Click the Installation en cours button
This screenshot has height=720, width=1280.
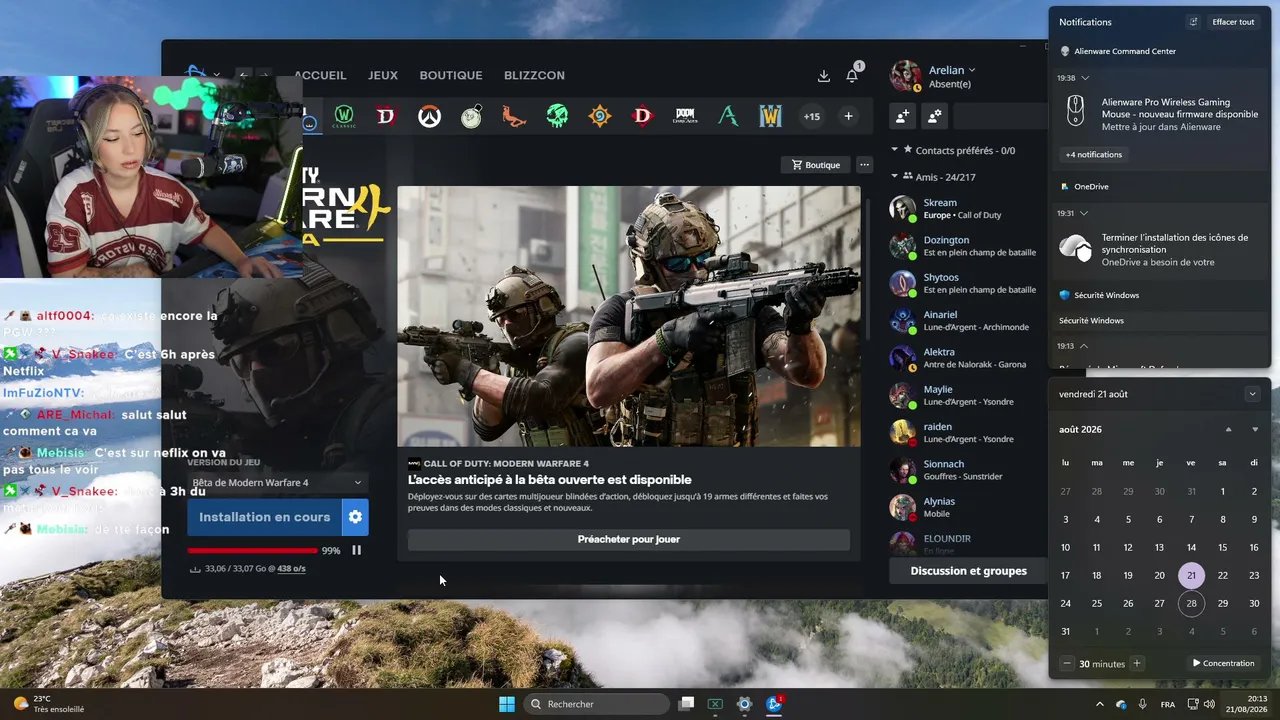[x=264, y=517]
